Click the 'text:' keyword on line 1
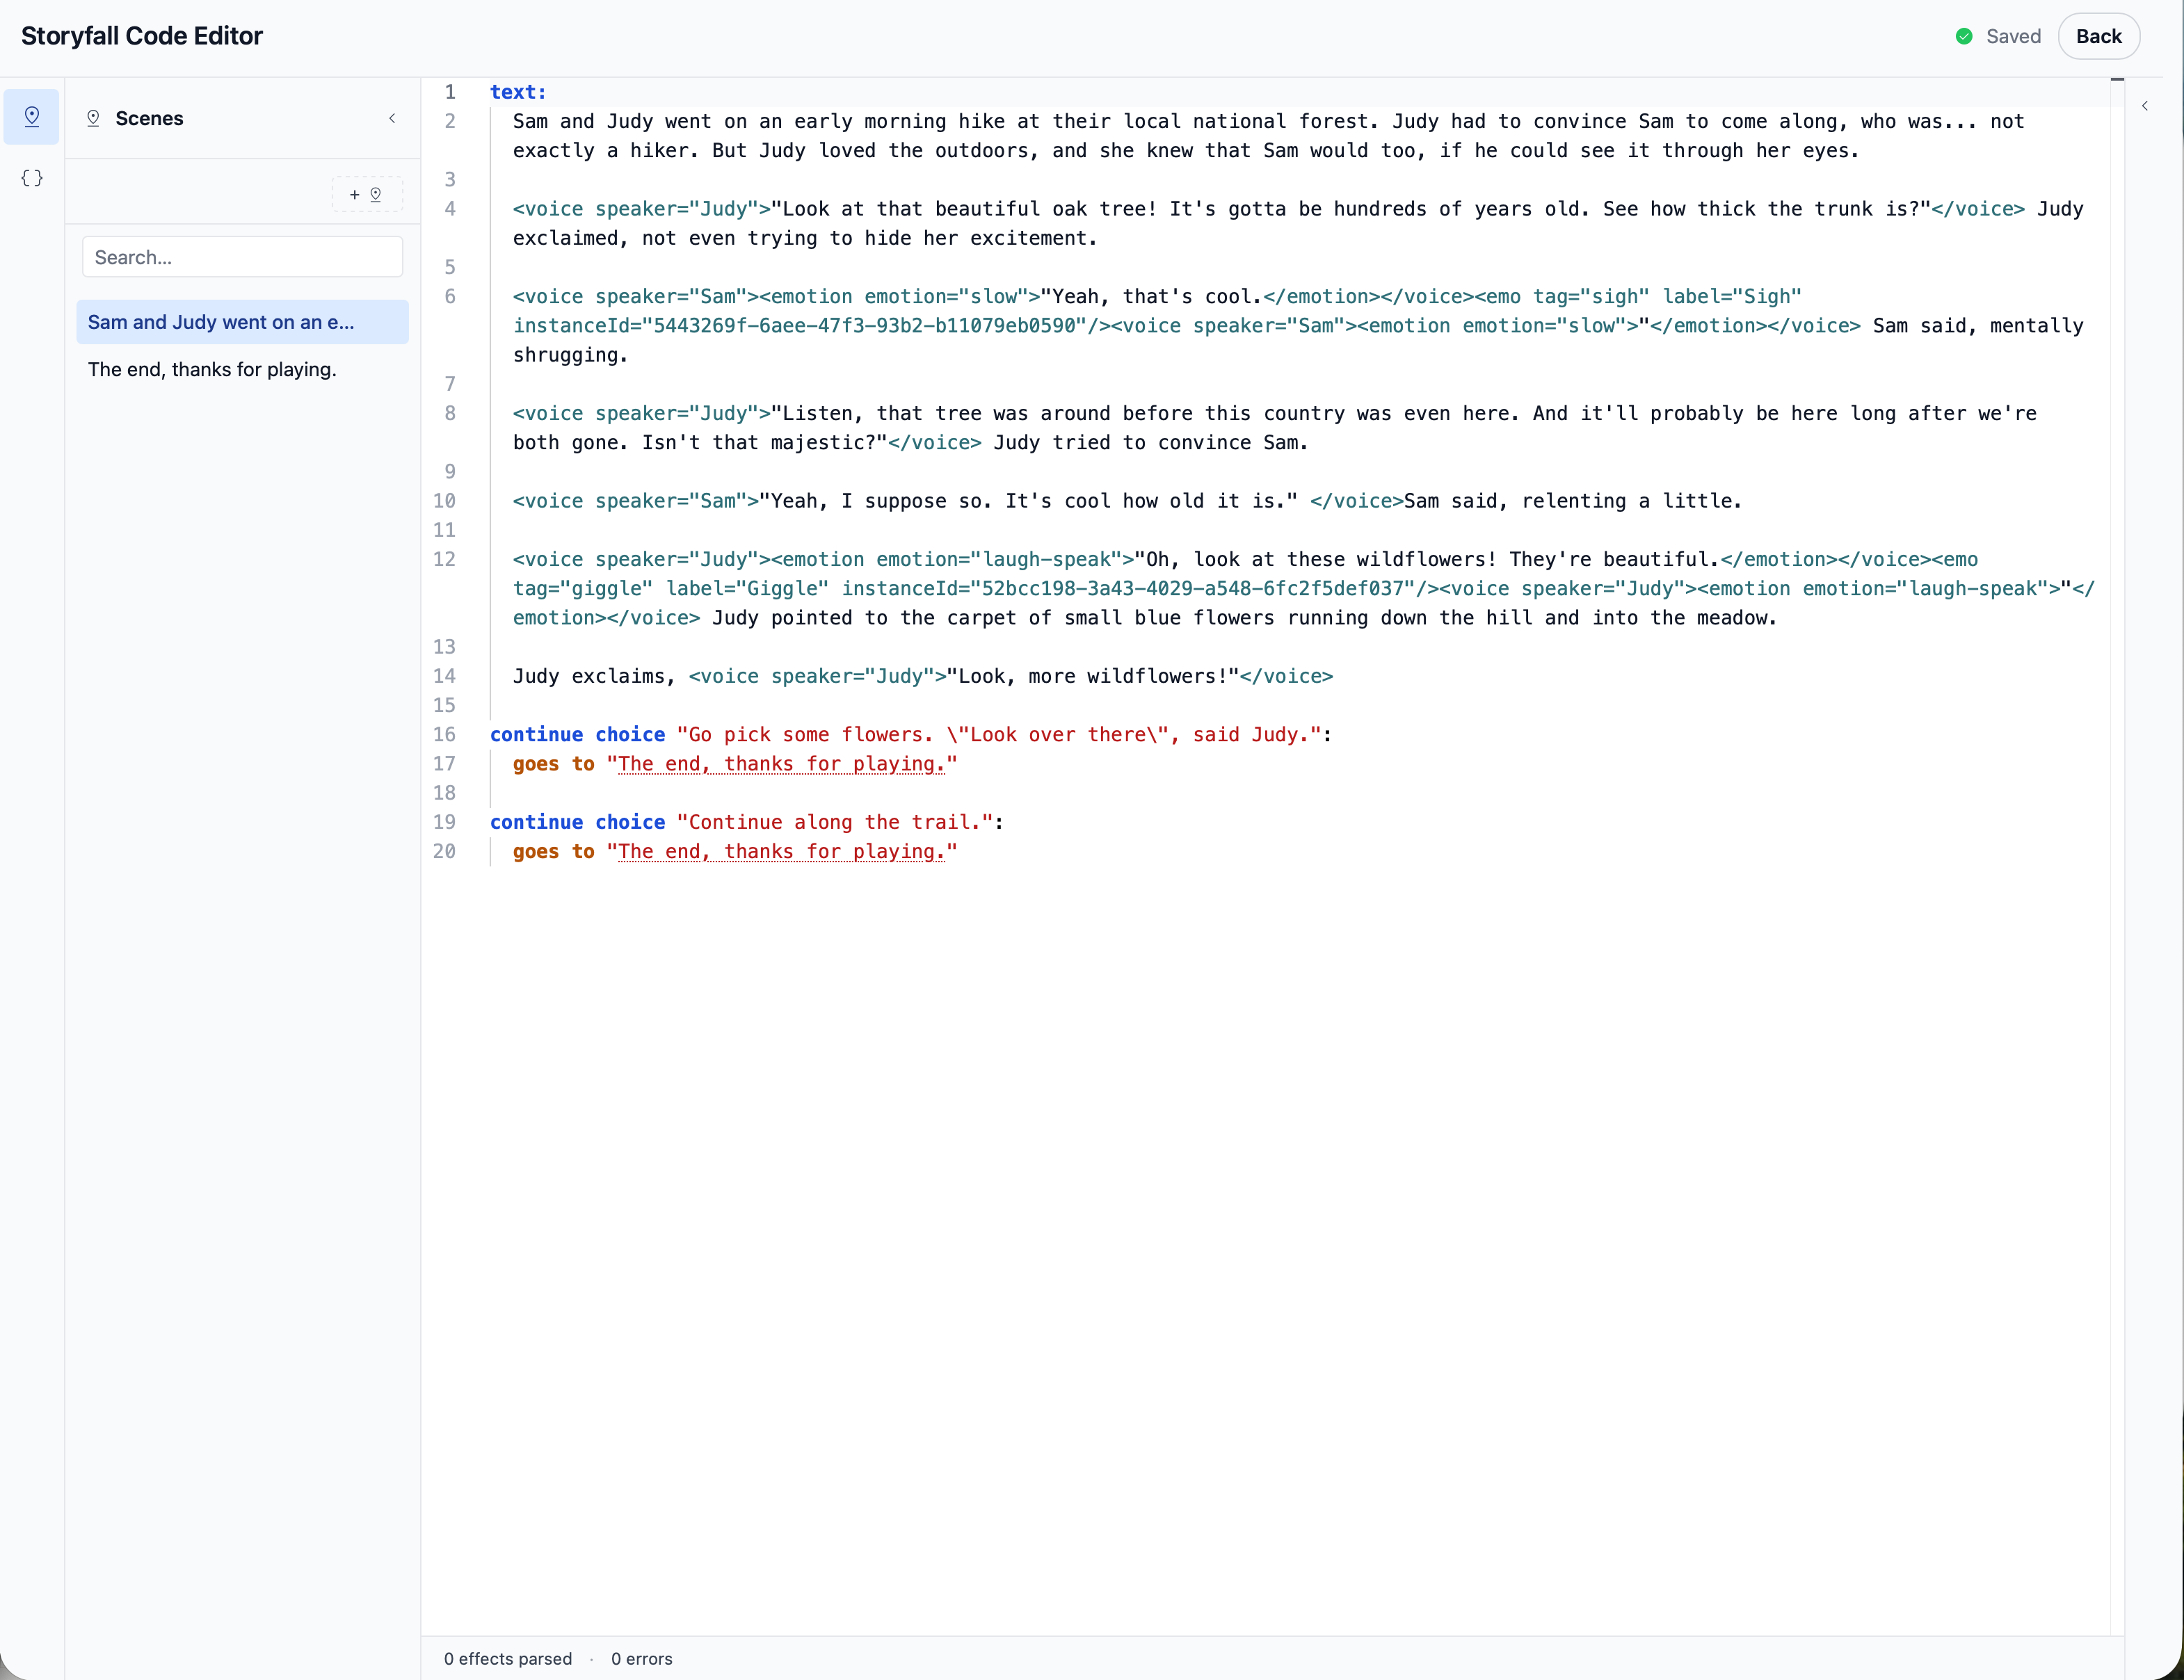Screen dimensions: 2184x1680 tap(518, 92)
